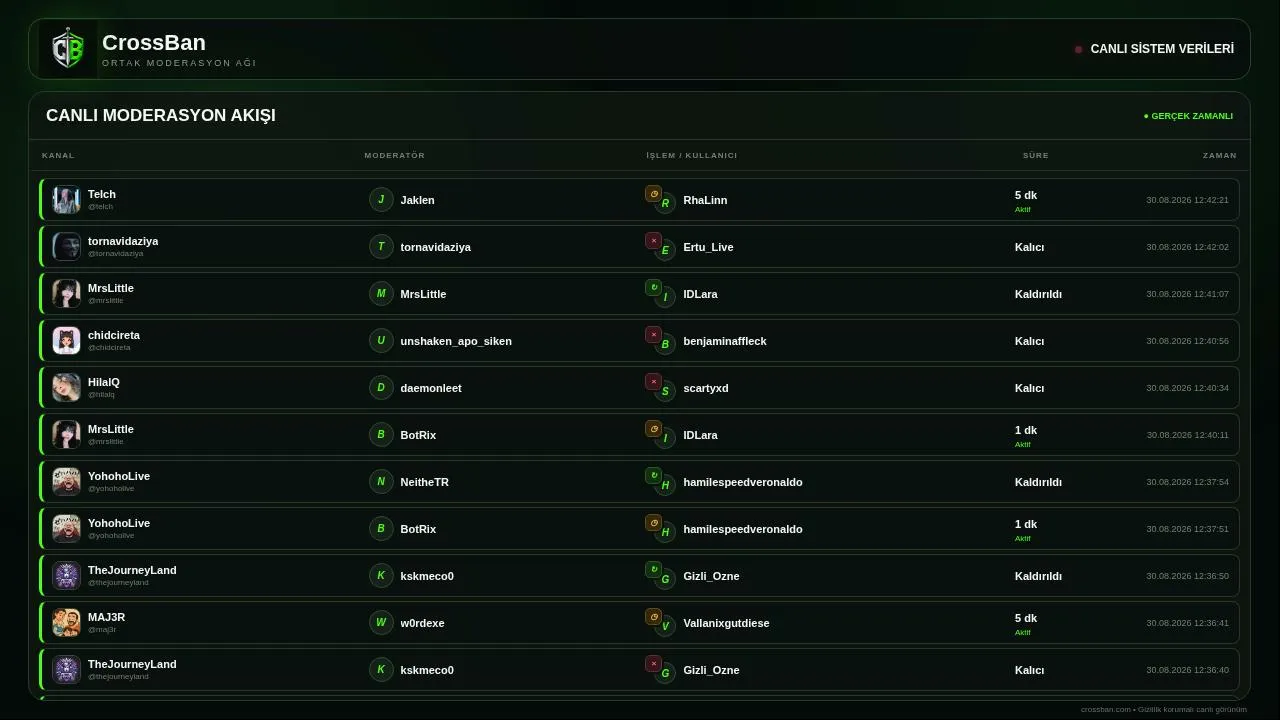The height and width of the screenshot is (720, 1280).
Task: Click the green unban icon beside IDLara
Action: click(653, 288)
